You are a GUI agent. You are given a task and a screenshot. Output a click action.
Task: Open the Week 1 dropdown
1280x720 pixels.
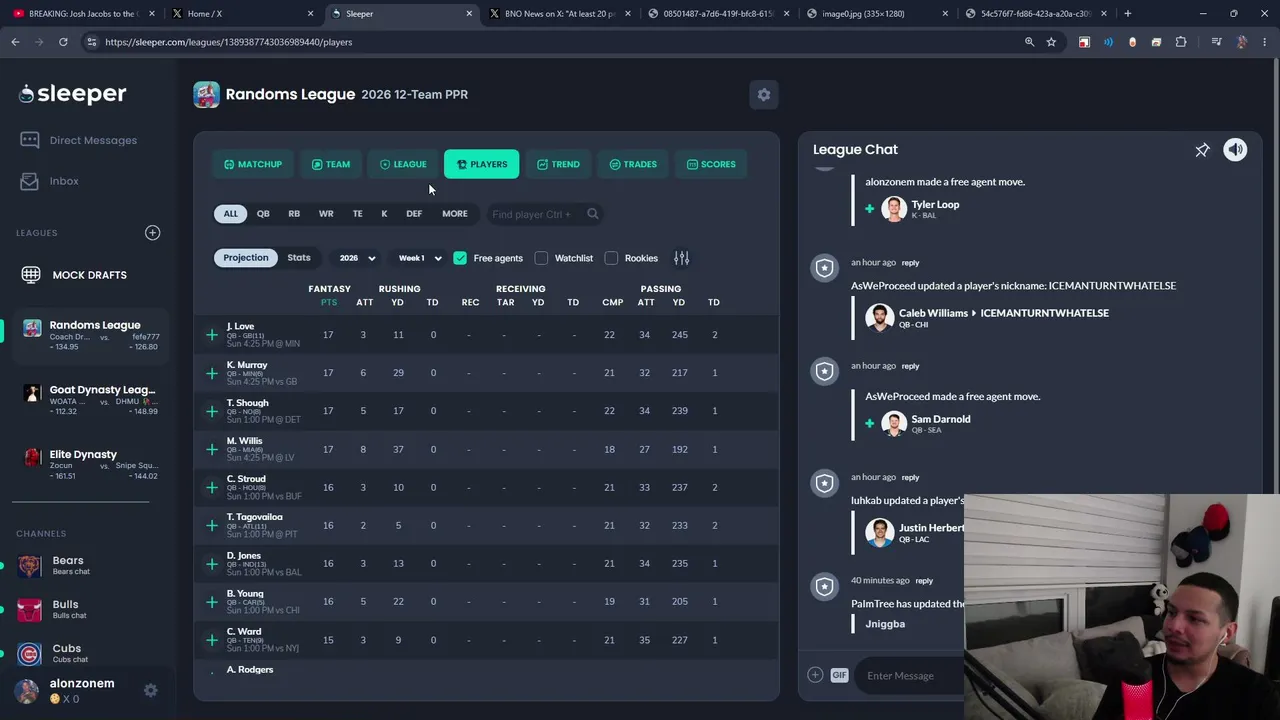point(420,258)
